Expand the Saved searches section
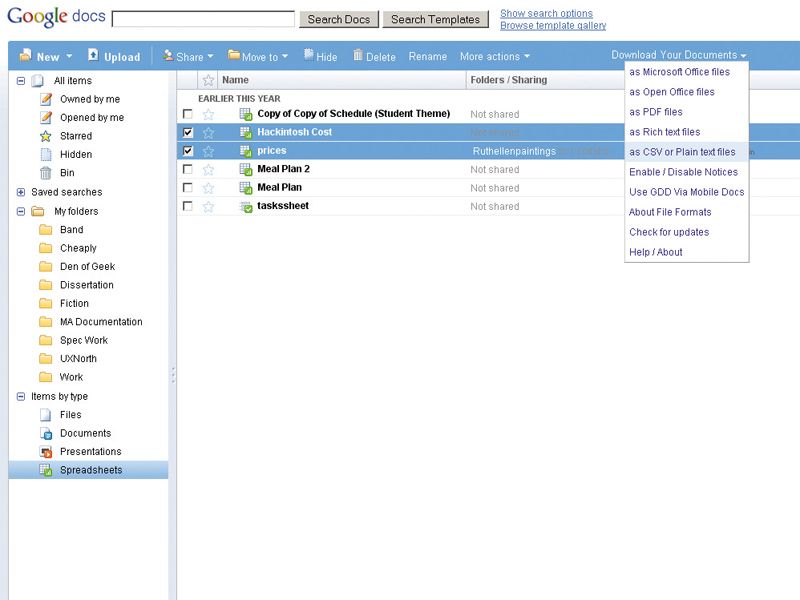Image resolution: width=800 pixels, height=600 pixels. click(x=21, y=192)
